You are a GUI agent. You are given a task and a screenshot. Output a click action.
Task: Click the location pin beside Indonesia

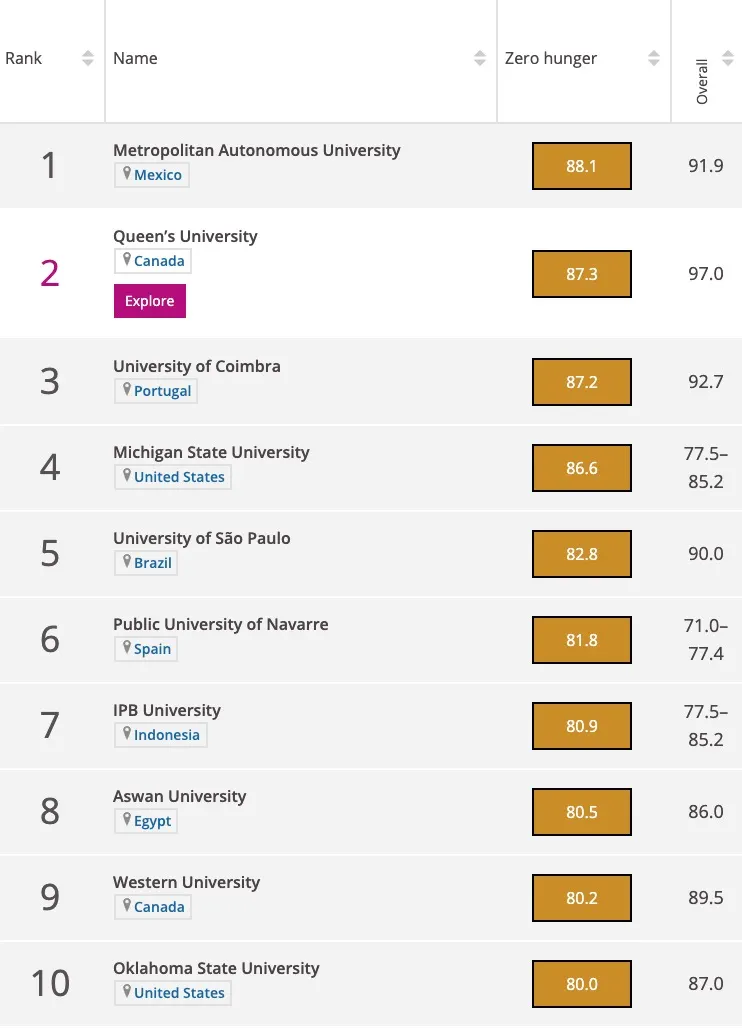(x=127, y=734)
